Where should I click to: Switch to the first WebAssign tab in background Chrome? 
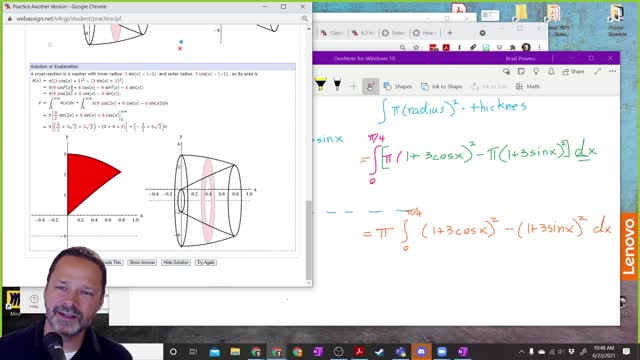pos(332,33)
